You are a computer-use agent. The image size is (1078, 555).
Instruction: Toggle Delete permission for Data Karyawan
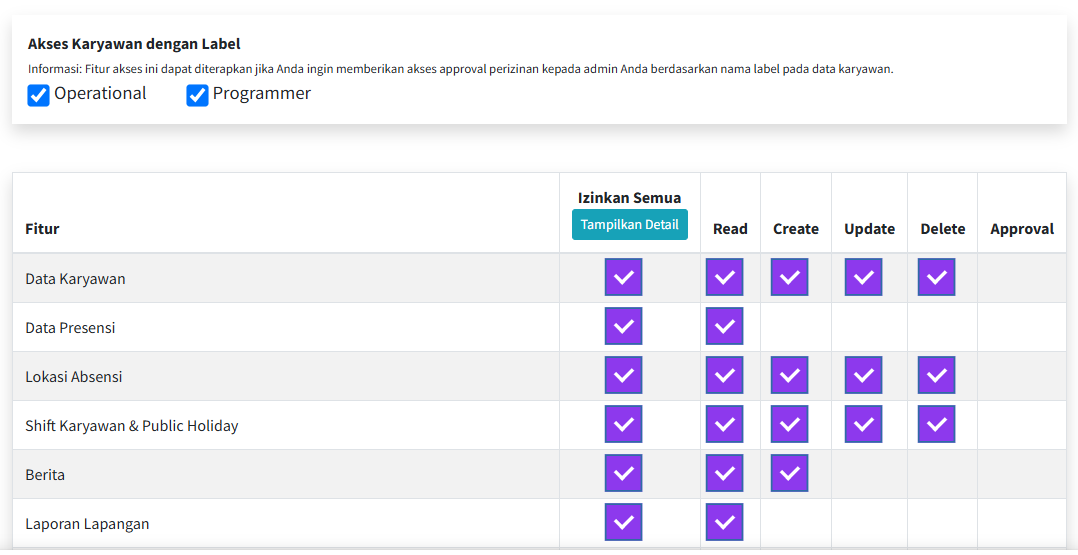coord(936,277)
